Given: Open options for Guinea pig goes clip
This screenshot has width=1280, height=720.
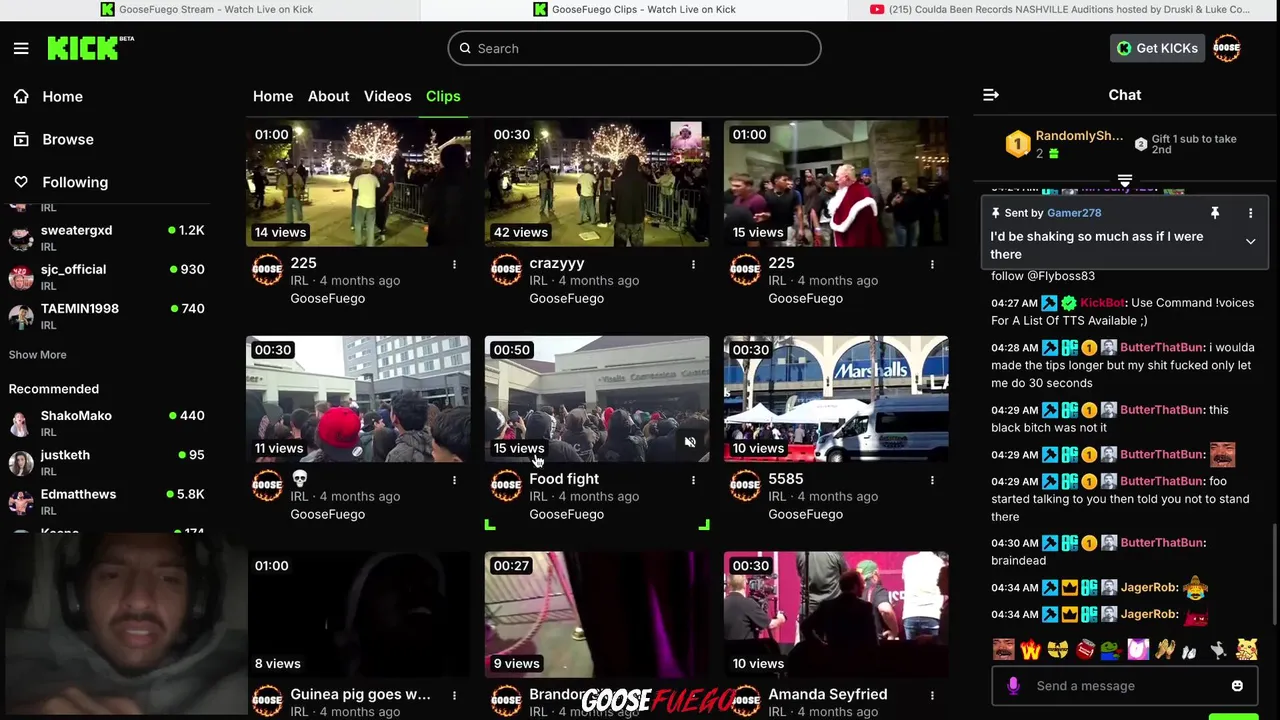Looking at the screenshot, I should (454, 695).
